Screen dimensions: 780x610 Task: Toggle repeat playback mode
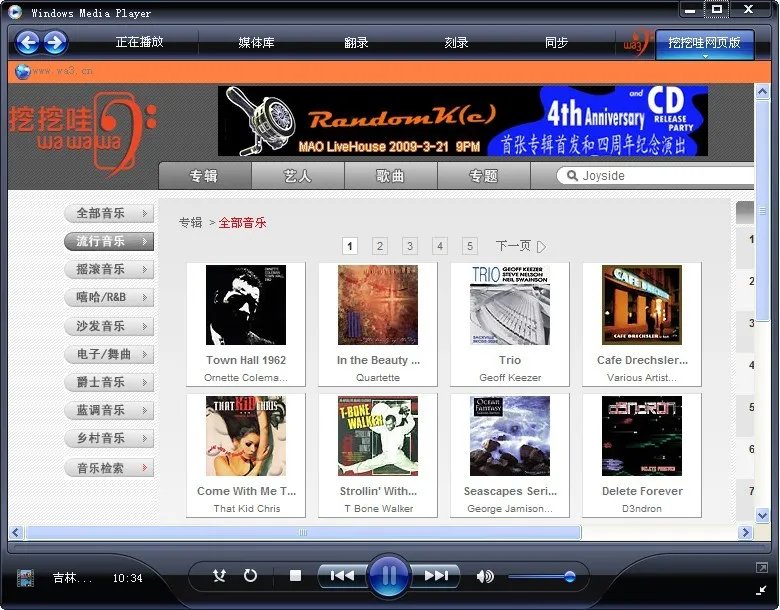(250, 576)
